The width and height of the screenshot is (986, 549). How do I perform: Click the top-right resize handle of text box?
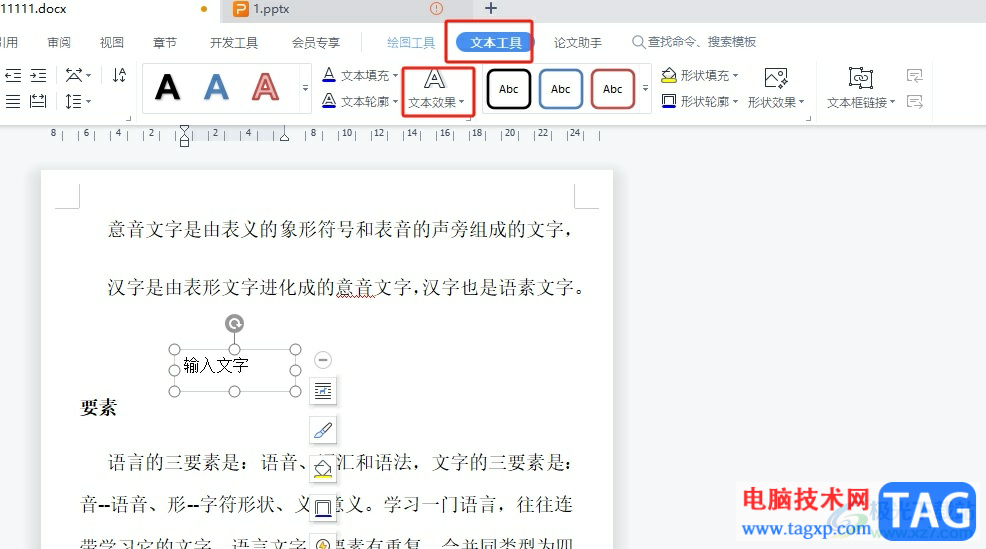click(x=296, y=349)
